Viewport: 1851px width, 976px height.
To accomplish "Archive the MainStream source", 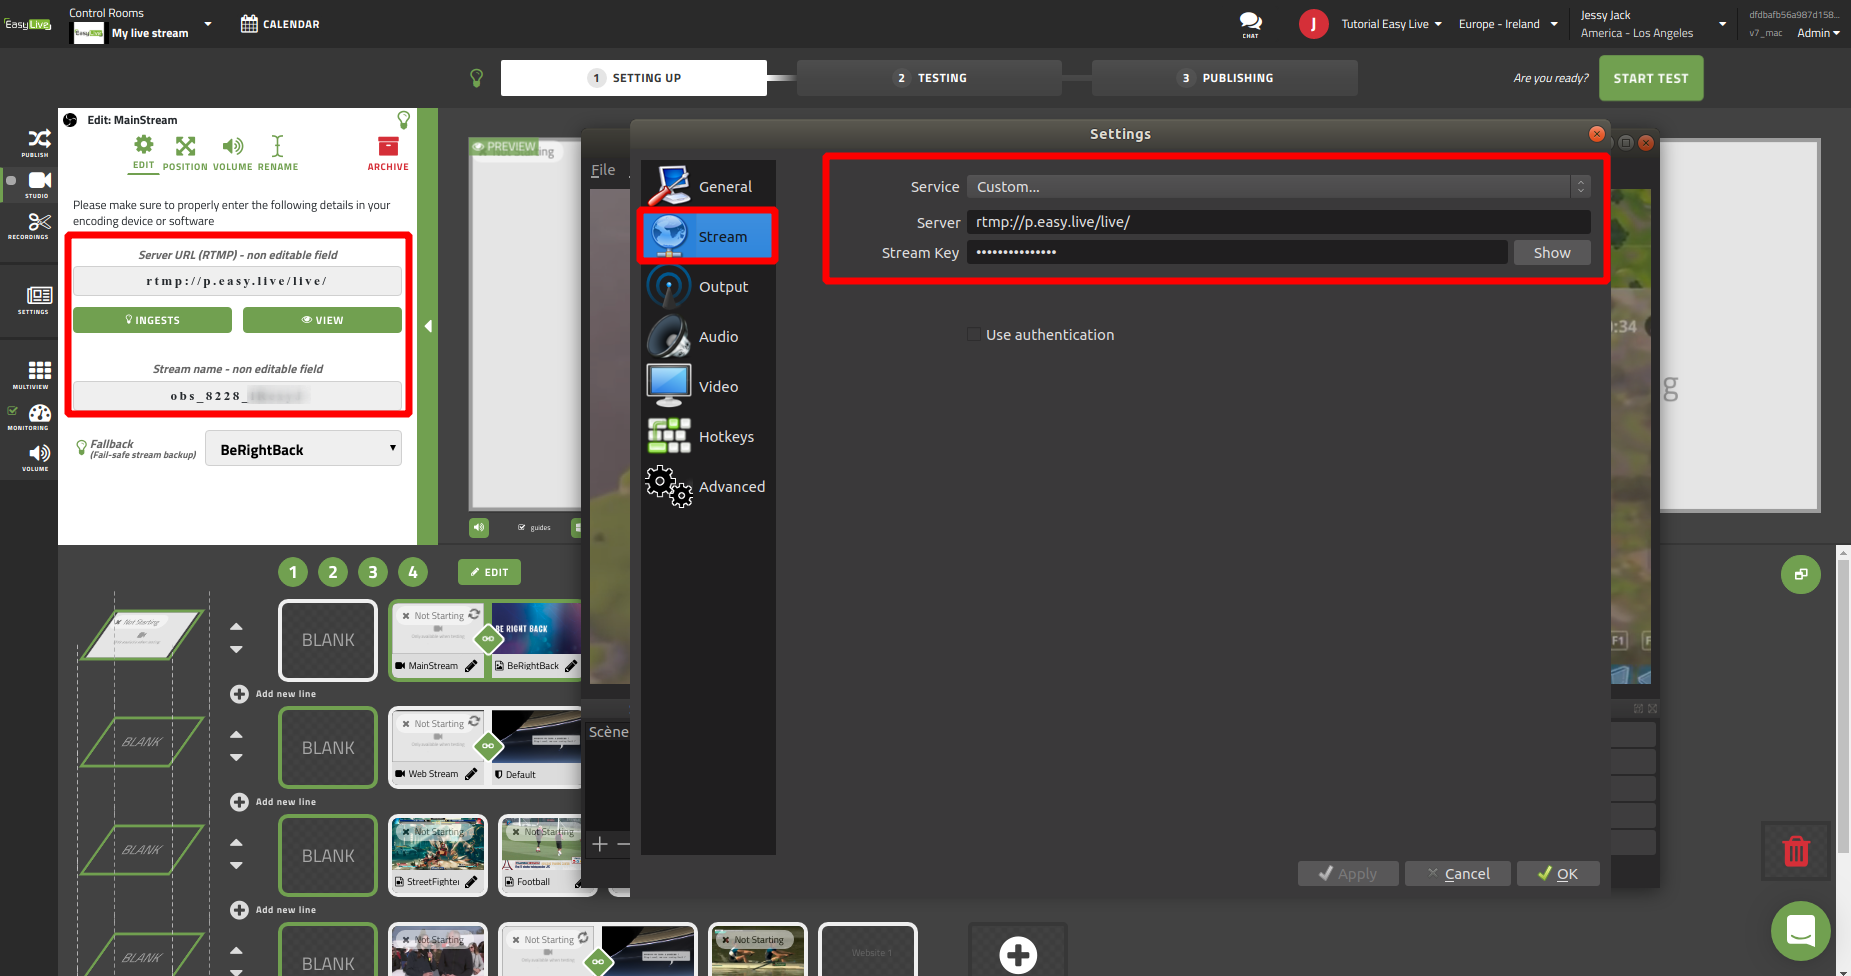I will pos(388,153).
